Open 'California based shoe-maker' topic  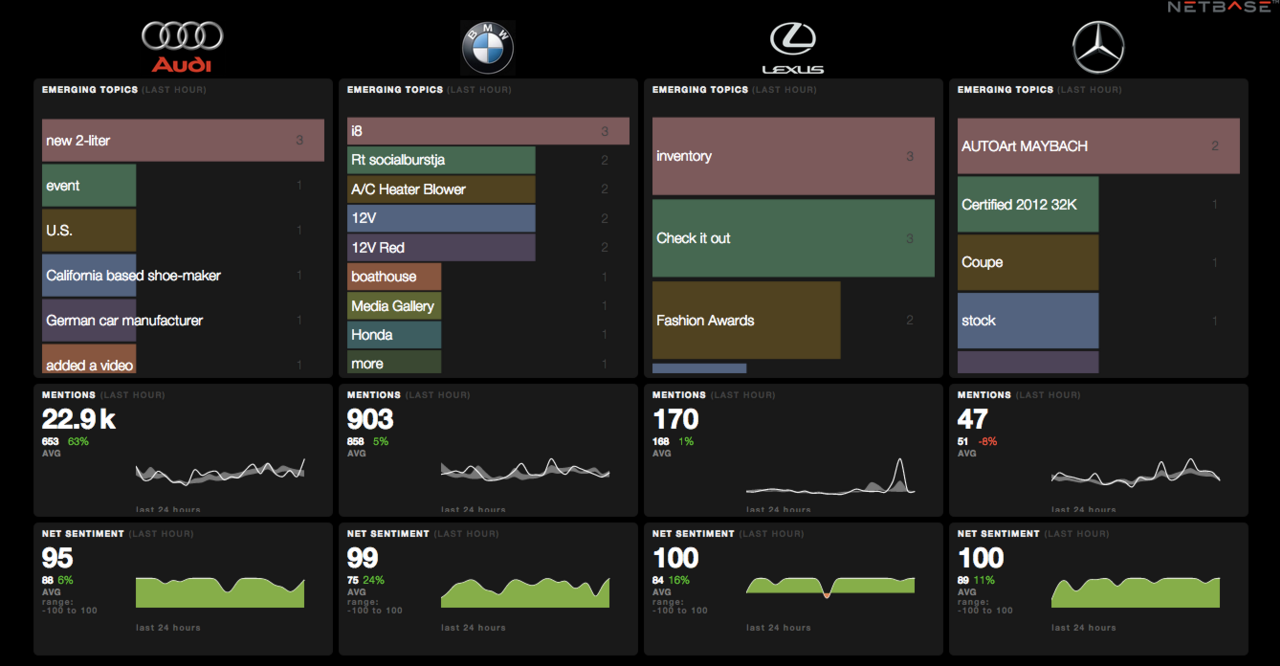coord(89,275)
